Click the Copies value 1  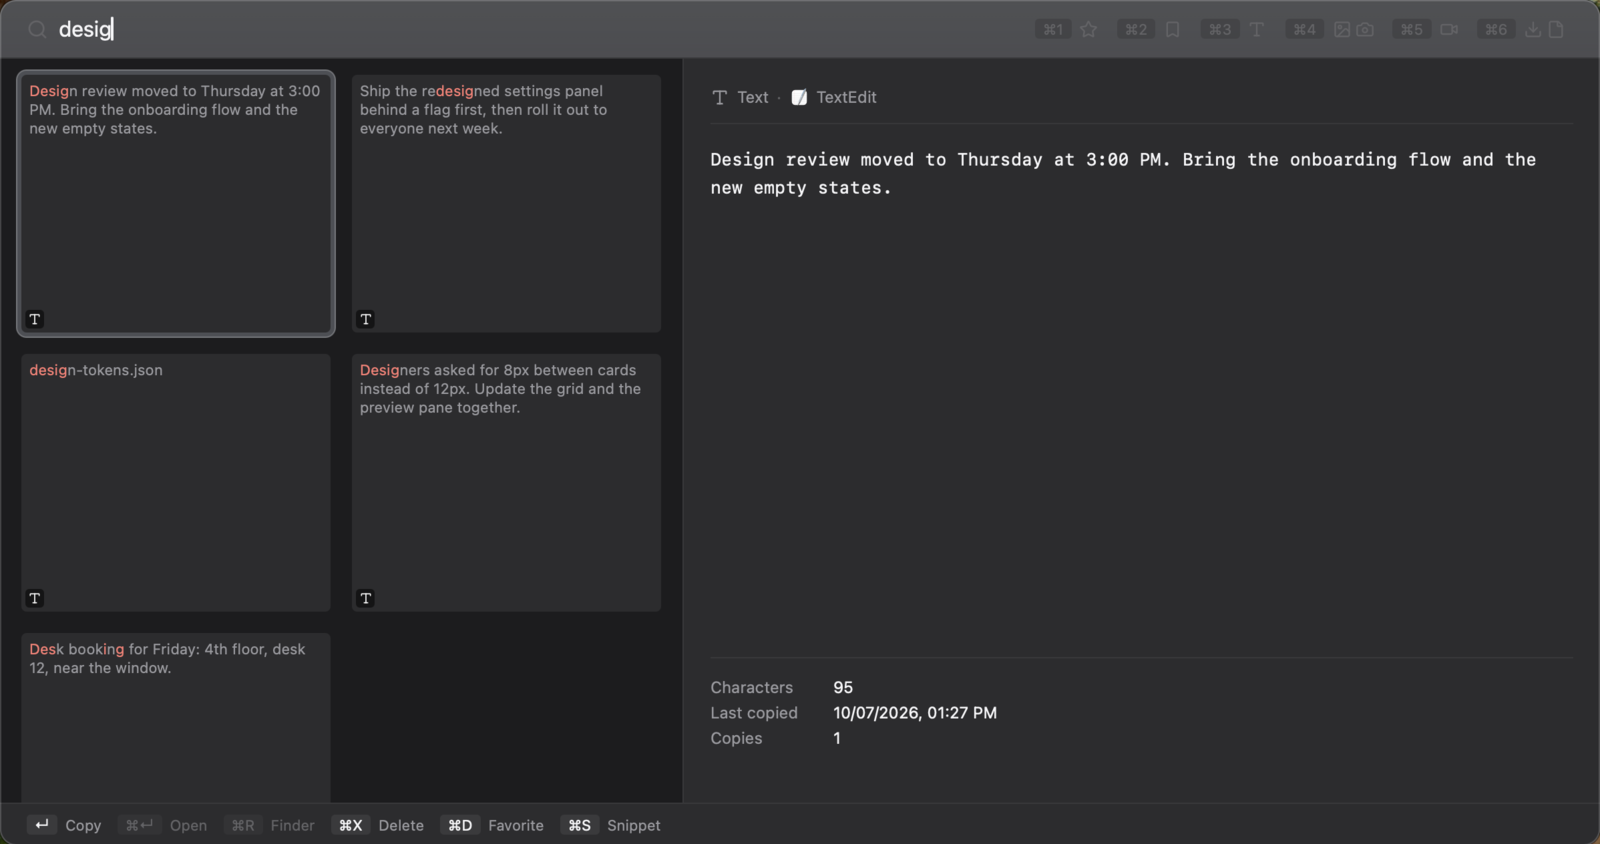point(837,738)
